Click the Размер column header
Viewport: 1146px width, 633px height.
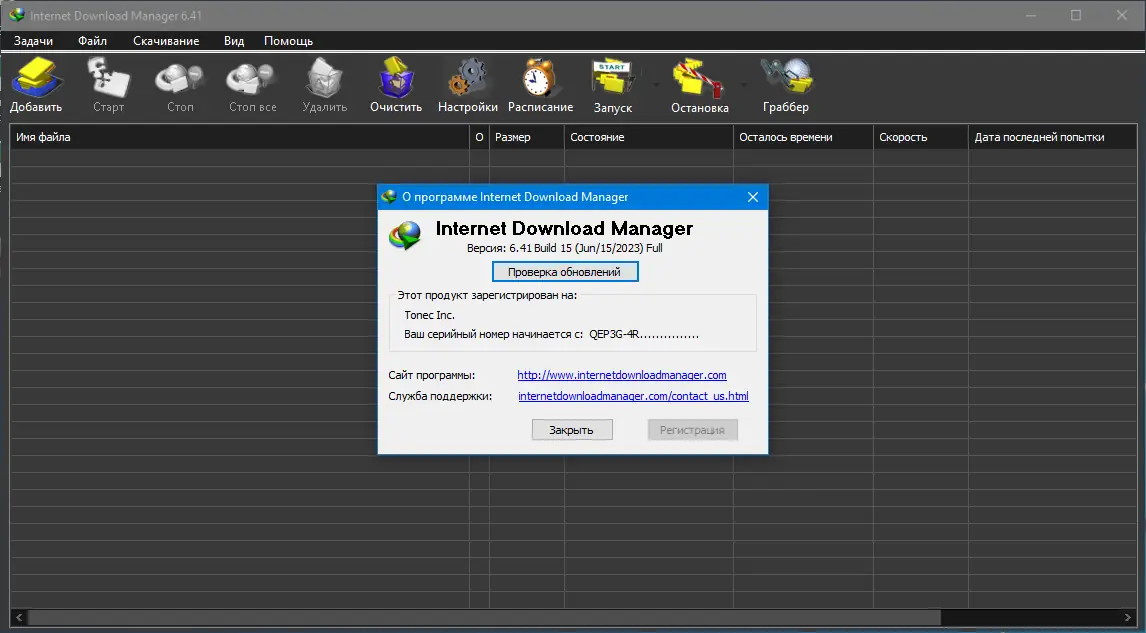(x=513, y=136)
